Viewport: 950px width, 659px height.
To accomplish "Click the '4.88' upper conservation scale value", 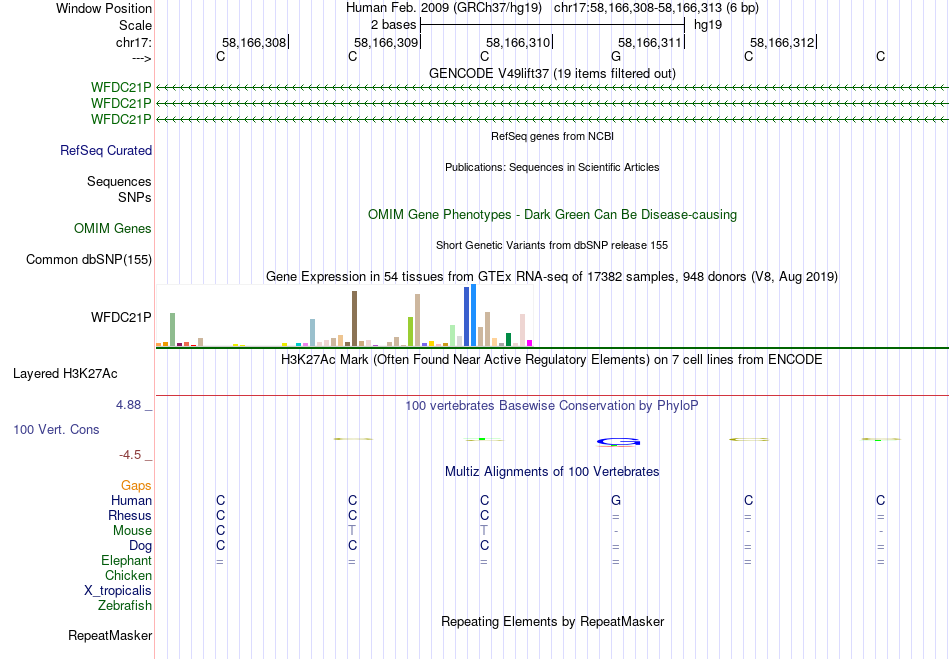I will click(x=128, y=405).
